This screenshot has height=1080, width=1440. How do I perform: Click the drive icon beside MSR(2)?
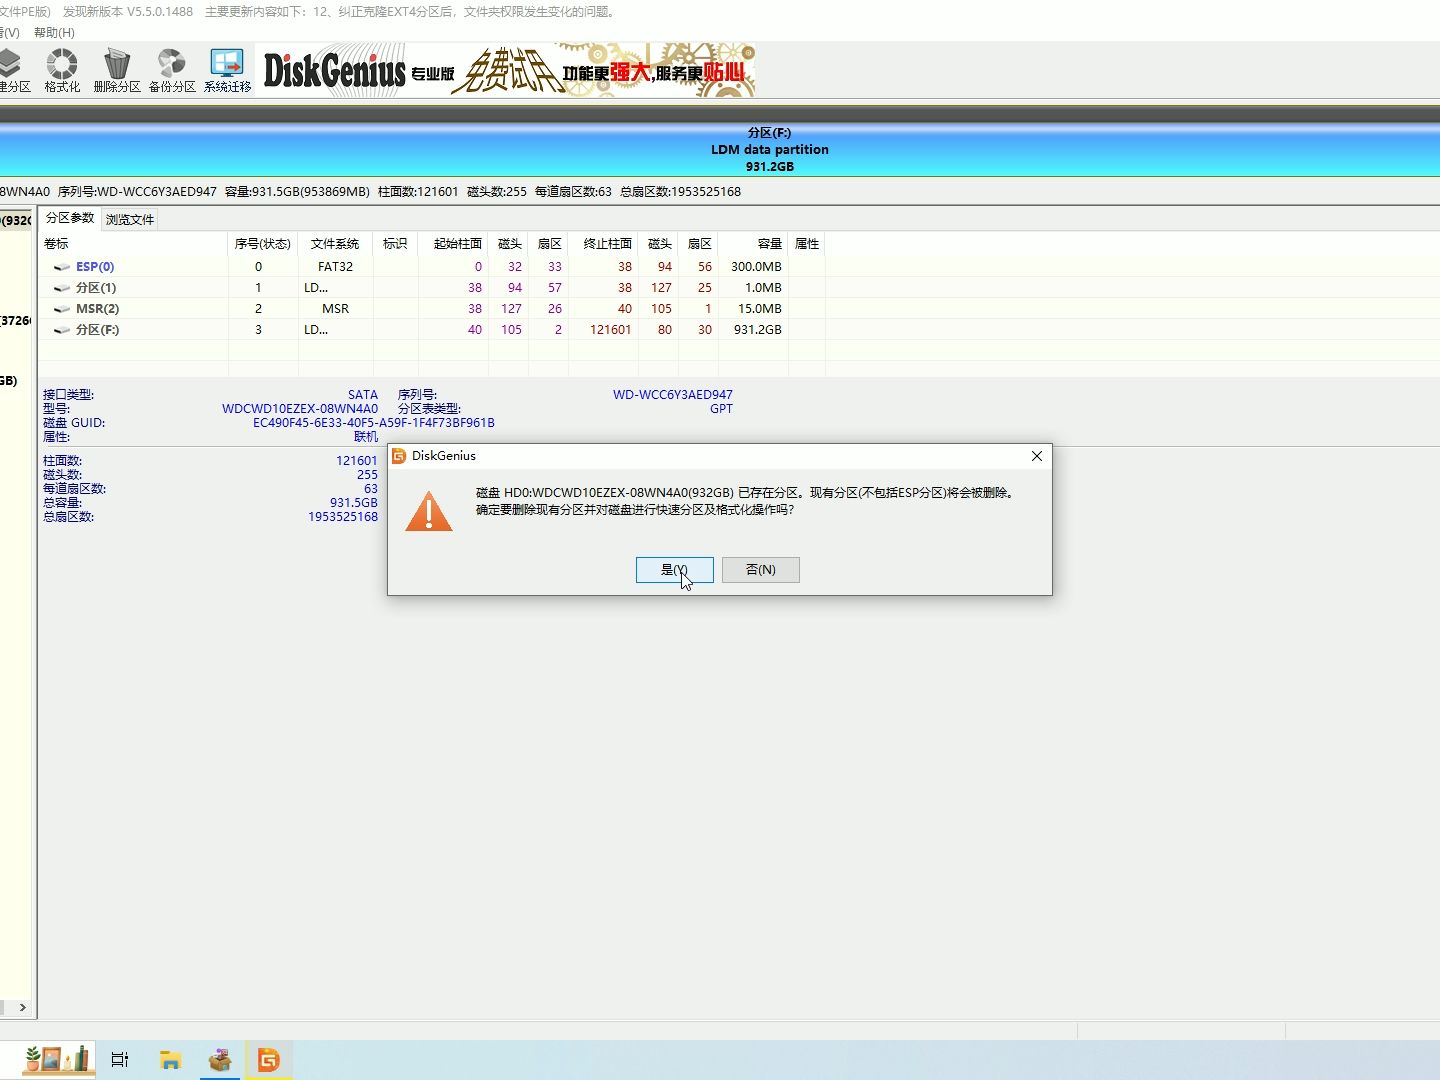point(62,309)
